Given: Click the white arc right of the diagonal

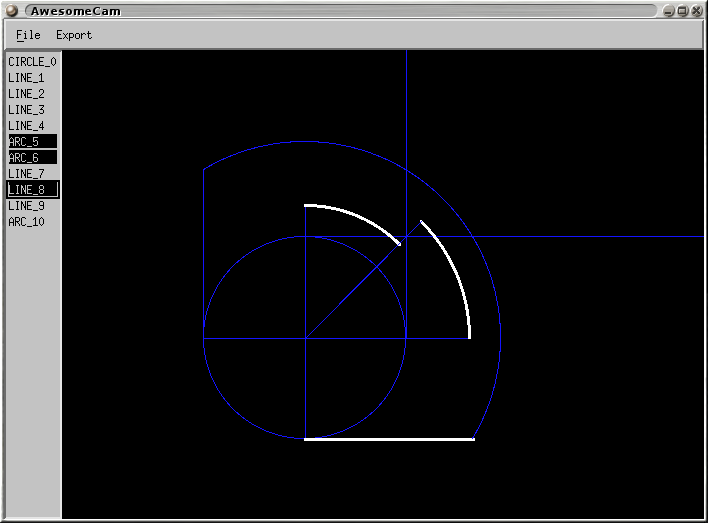Looking at the screenshot, I should coord(456,266).
